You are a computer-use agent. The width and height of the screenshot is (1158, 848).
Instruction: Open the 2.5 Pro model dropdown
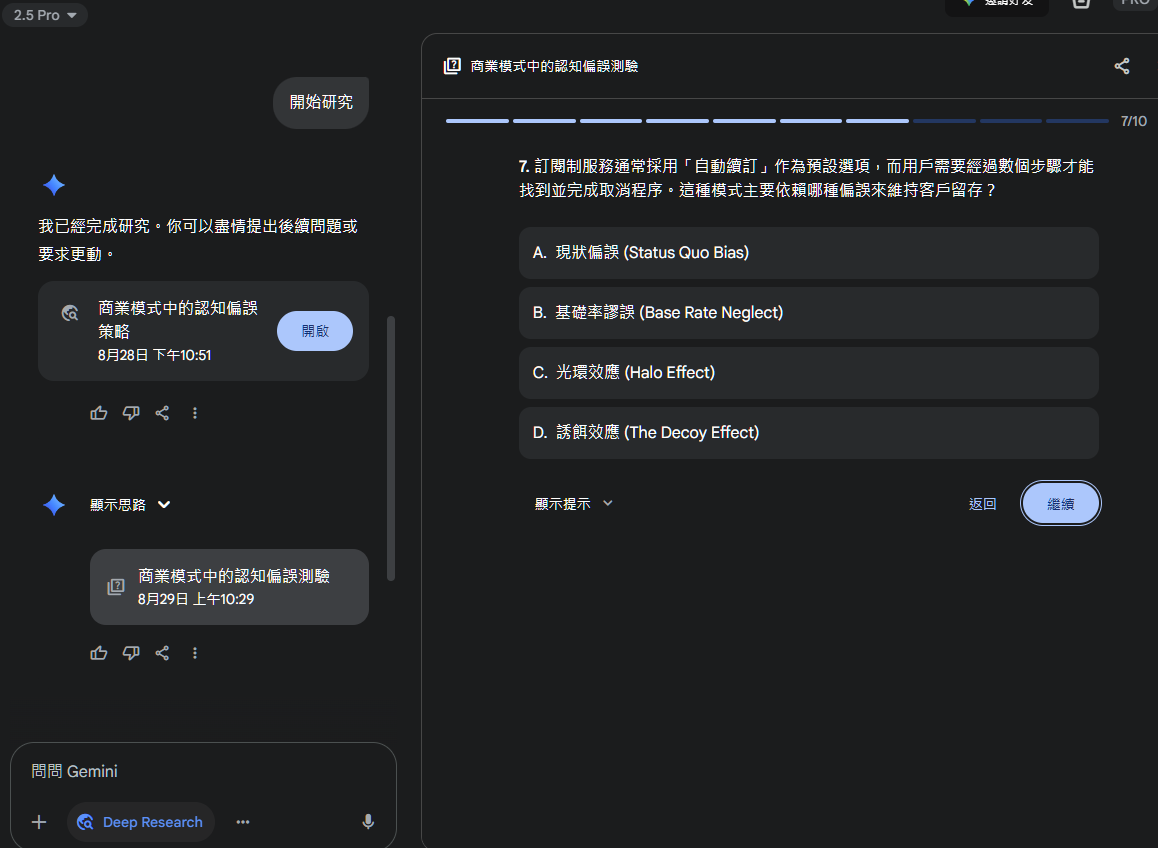[x=45, y=15]
